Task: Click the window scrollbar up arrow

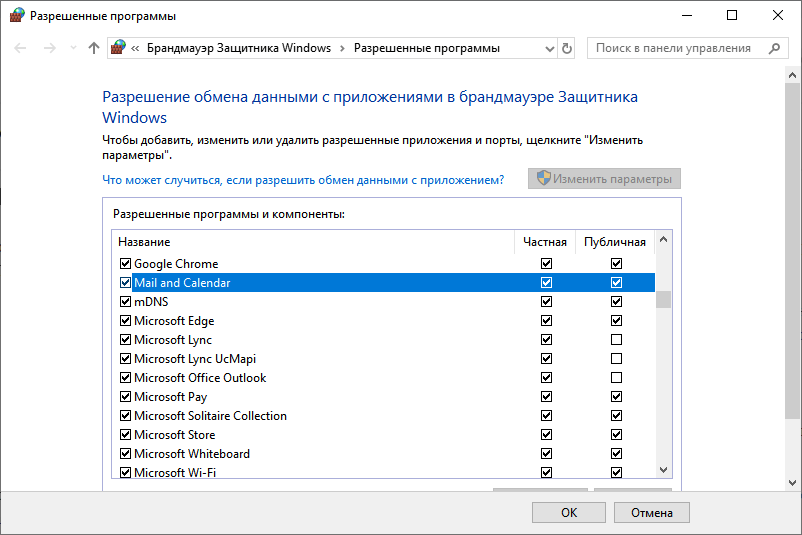Action: pyautogui.click(x=792, y=75)
